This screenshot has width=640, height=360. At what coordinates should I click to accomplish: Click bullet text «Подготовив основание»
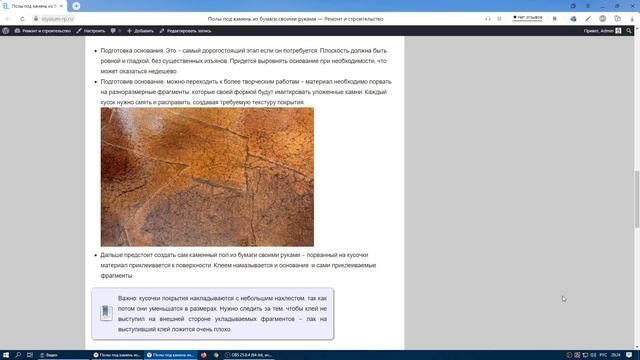pos(246,92)
